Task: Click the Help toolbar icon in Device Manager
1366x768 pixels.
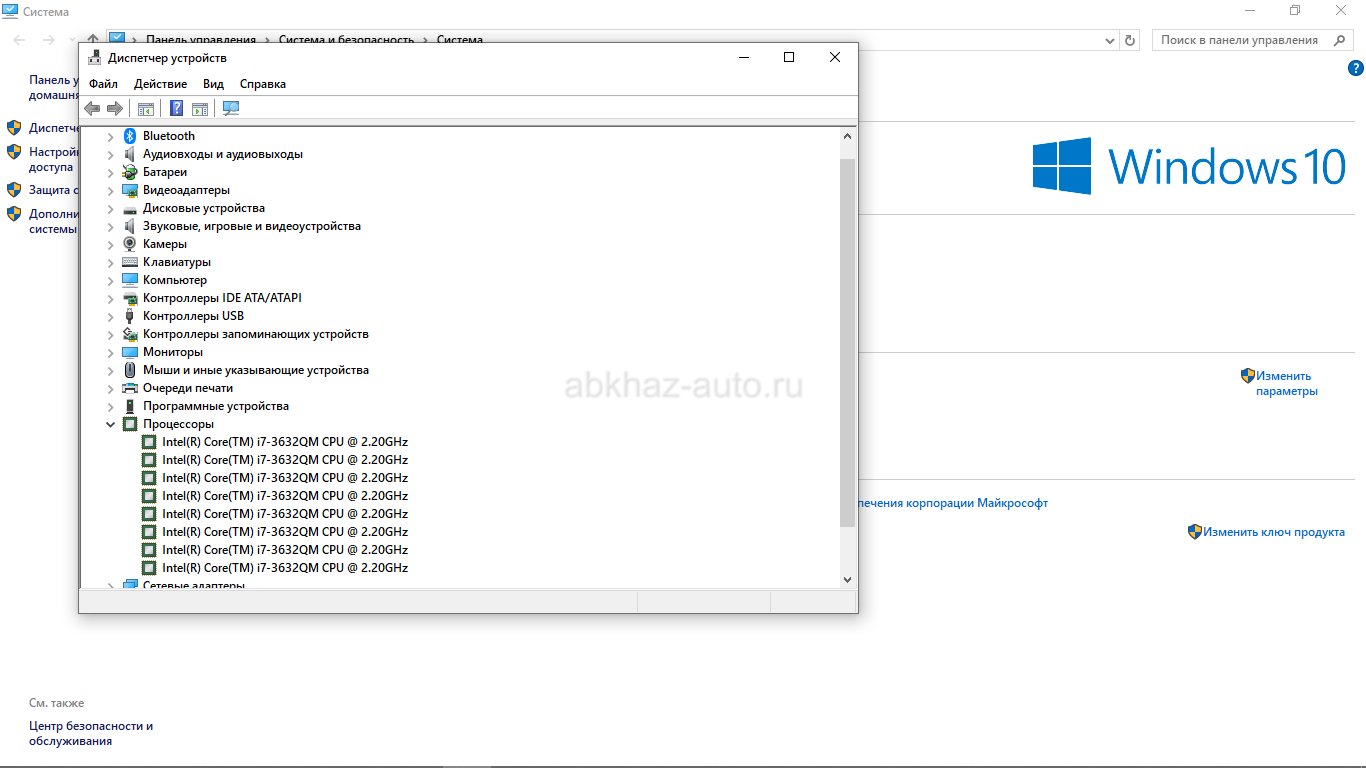Action: pyautogui.click(x=177, y=108)
